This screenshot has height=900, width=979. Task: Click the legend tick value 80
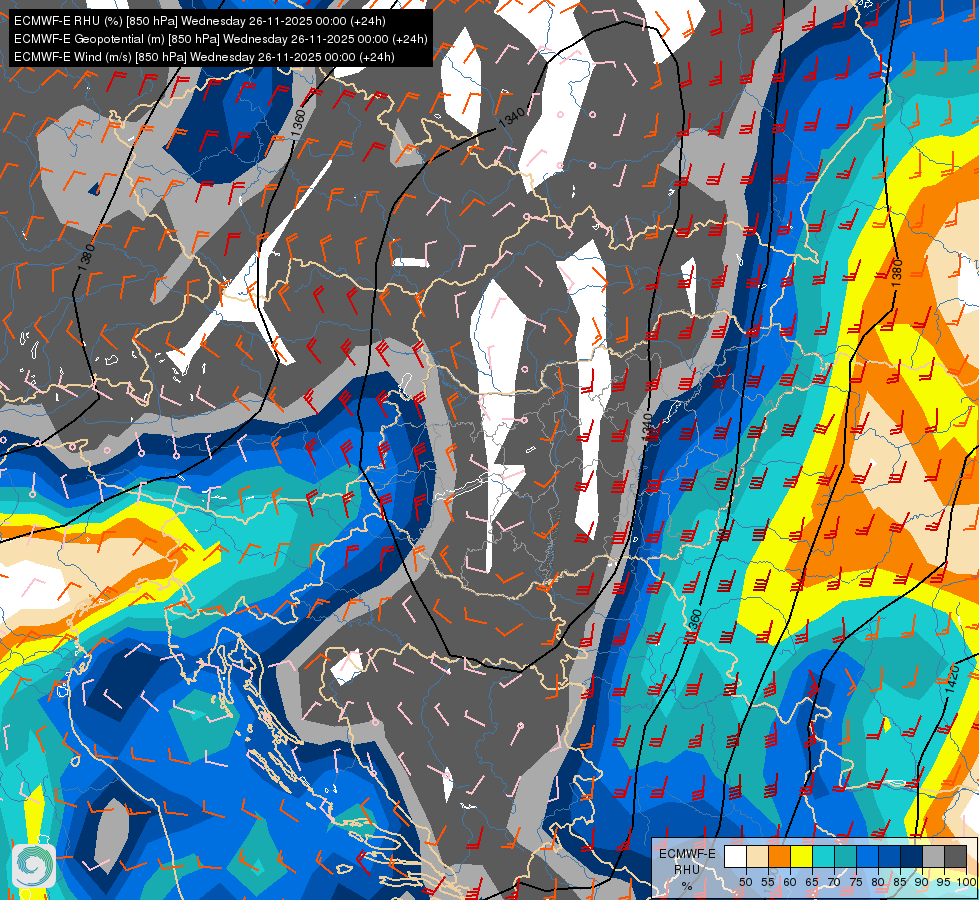coord(878,882)
